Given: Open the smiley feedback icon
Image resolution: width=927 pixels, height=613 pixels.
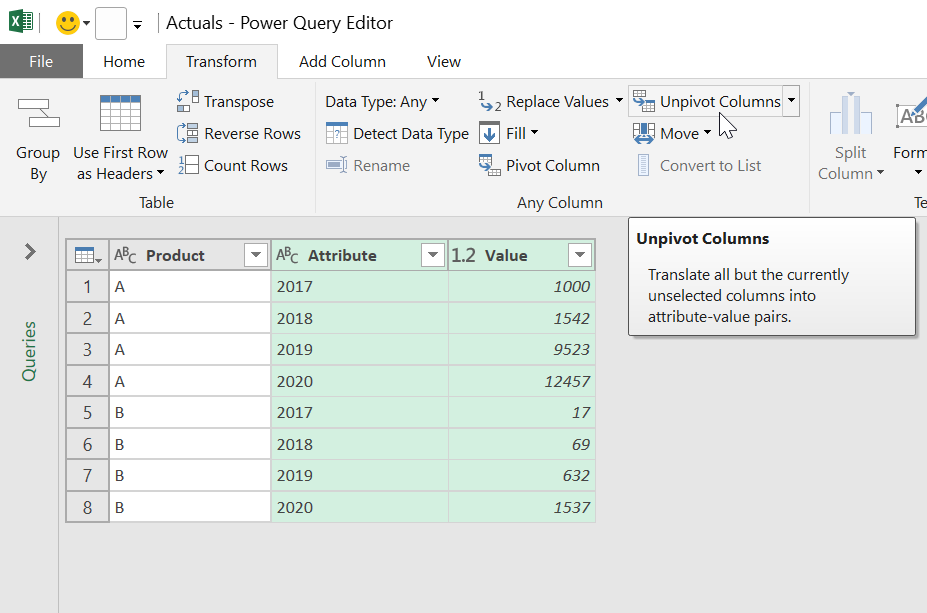Looking at the screenshot, I should click(x=68, y=23).
